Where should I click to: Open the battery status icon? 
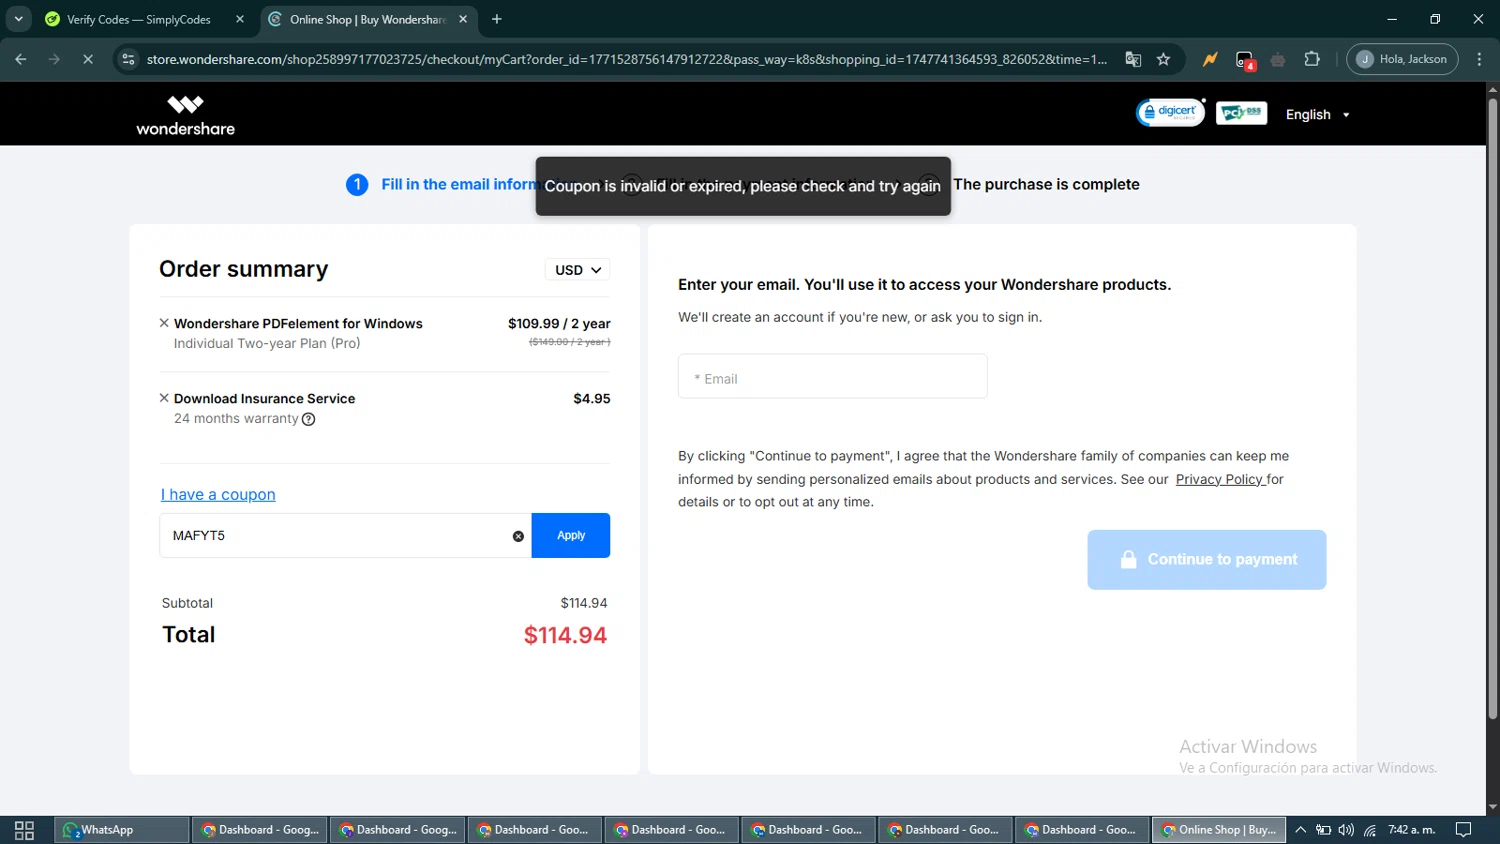point(1323,830)
